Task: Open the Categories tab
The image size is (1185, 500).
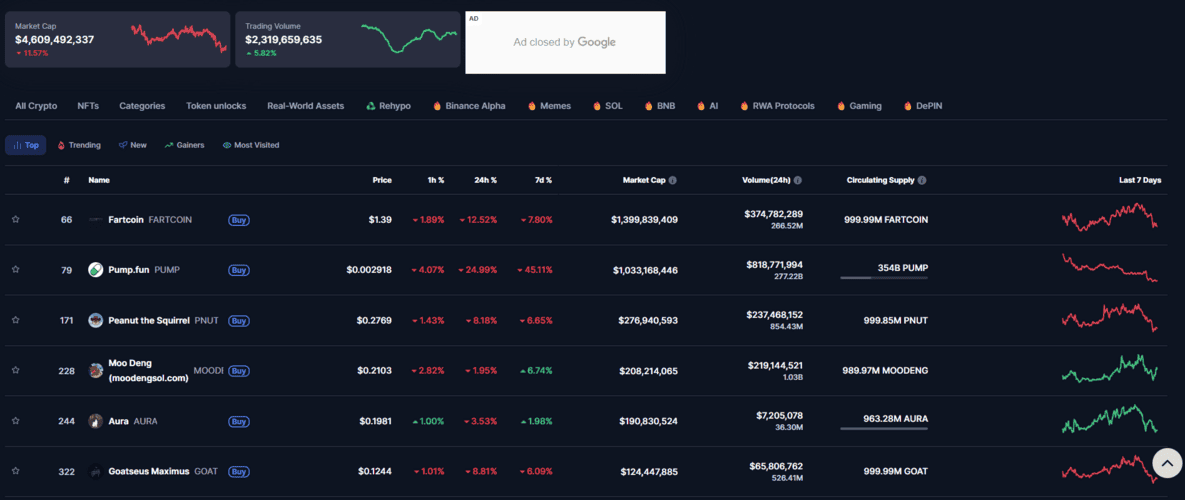Action: [x=142, y=106]
